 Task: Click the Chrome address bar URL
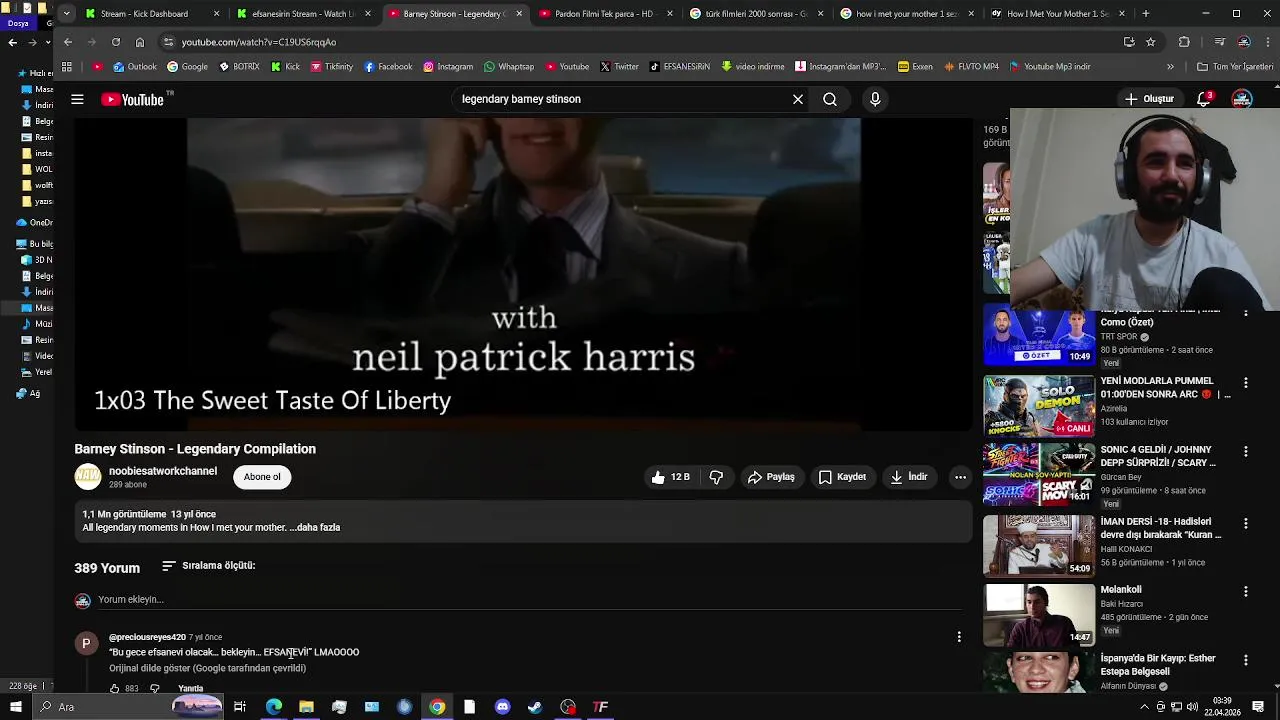tap(258, 42)
